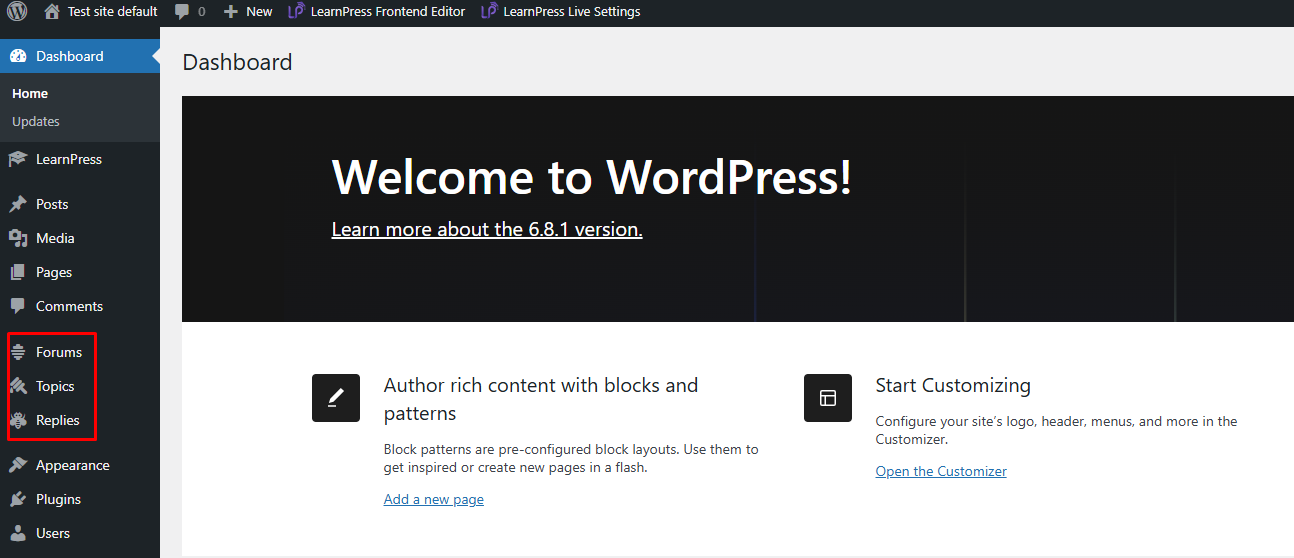Open Posts in sidebar
The width and height of the screenshot is (1294, 558).
point(52,204)
